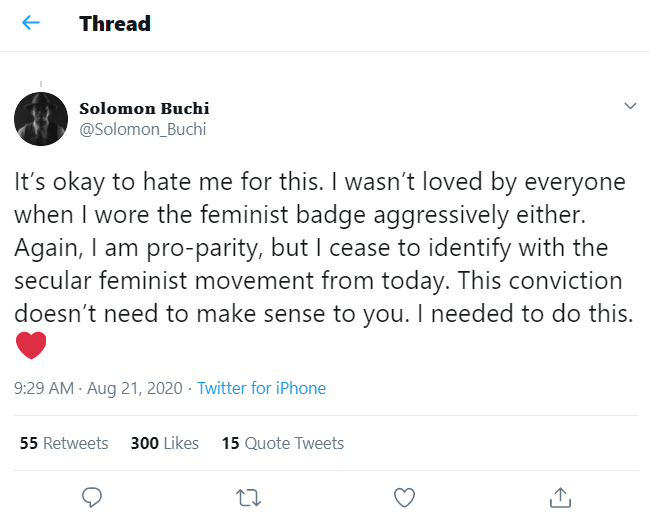Click the thread connector line above the avatar
The width and height of the screenshot is (650, 524).
(40, 86)
